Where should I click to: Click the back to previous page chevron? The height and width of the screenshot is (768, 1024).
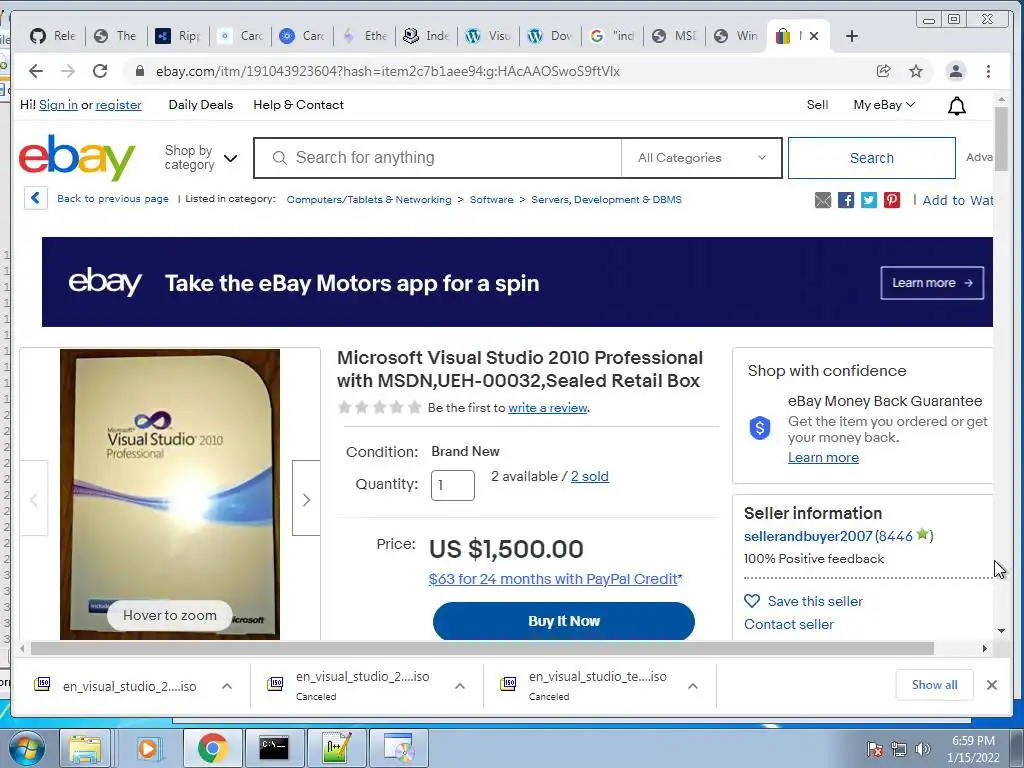click(36, 198)
